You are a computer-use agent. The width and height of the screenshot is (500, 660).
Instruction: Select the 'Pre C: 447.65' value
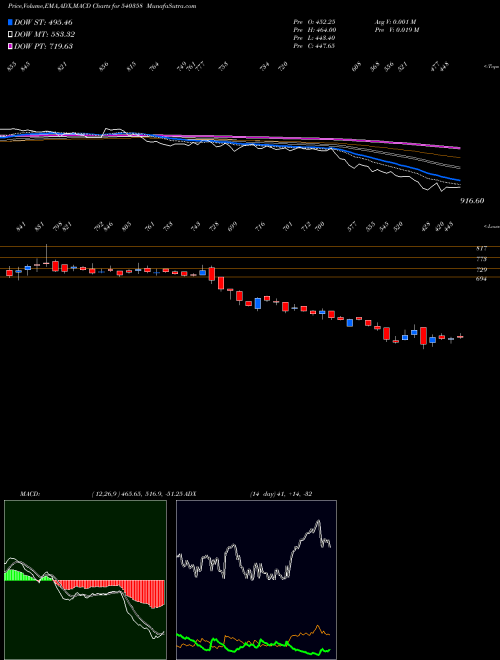click(314, 46)
